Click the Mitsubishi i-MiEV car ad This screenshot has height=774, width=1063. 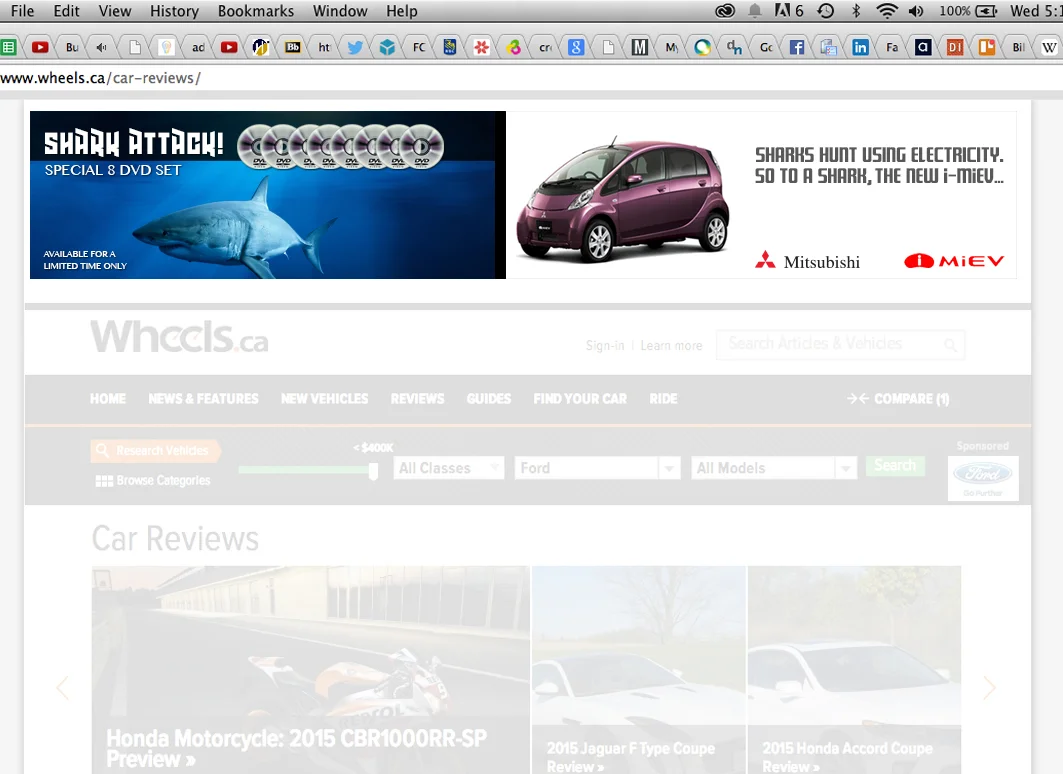tap(761, 195)
